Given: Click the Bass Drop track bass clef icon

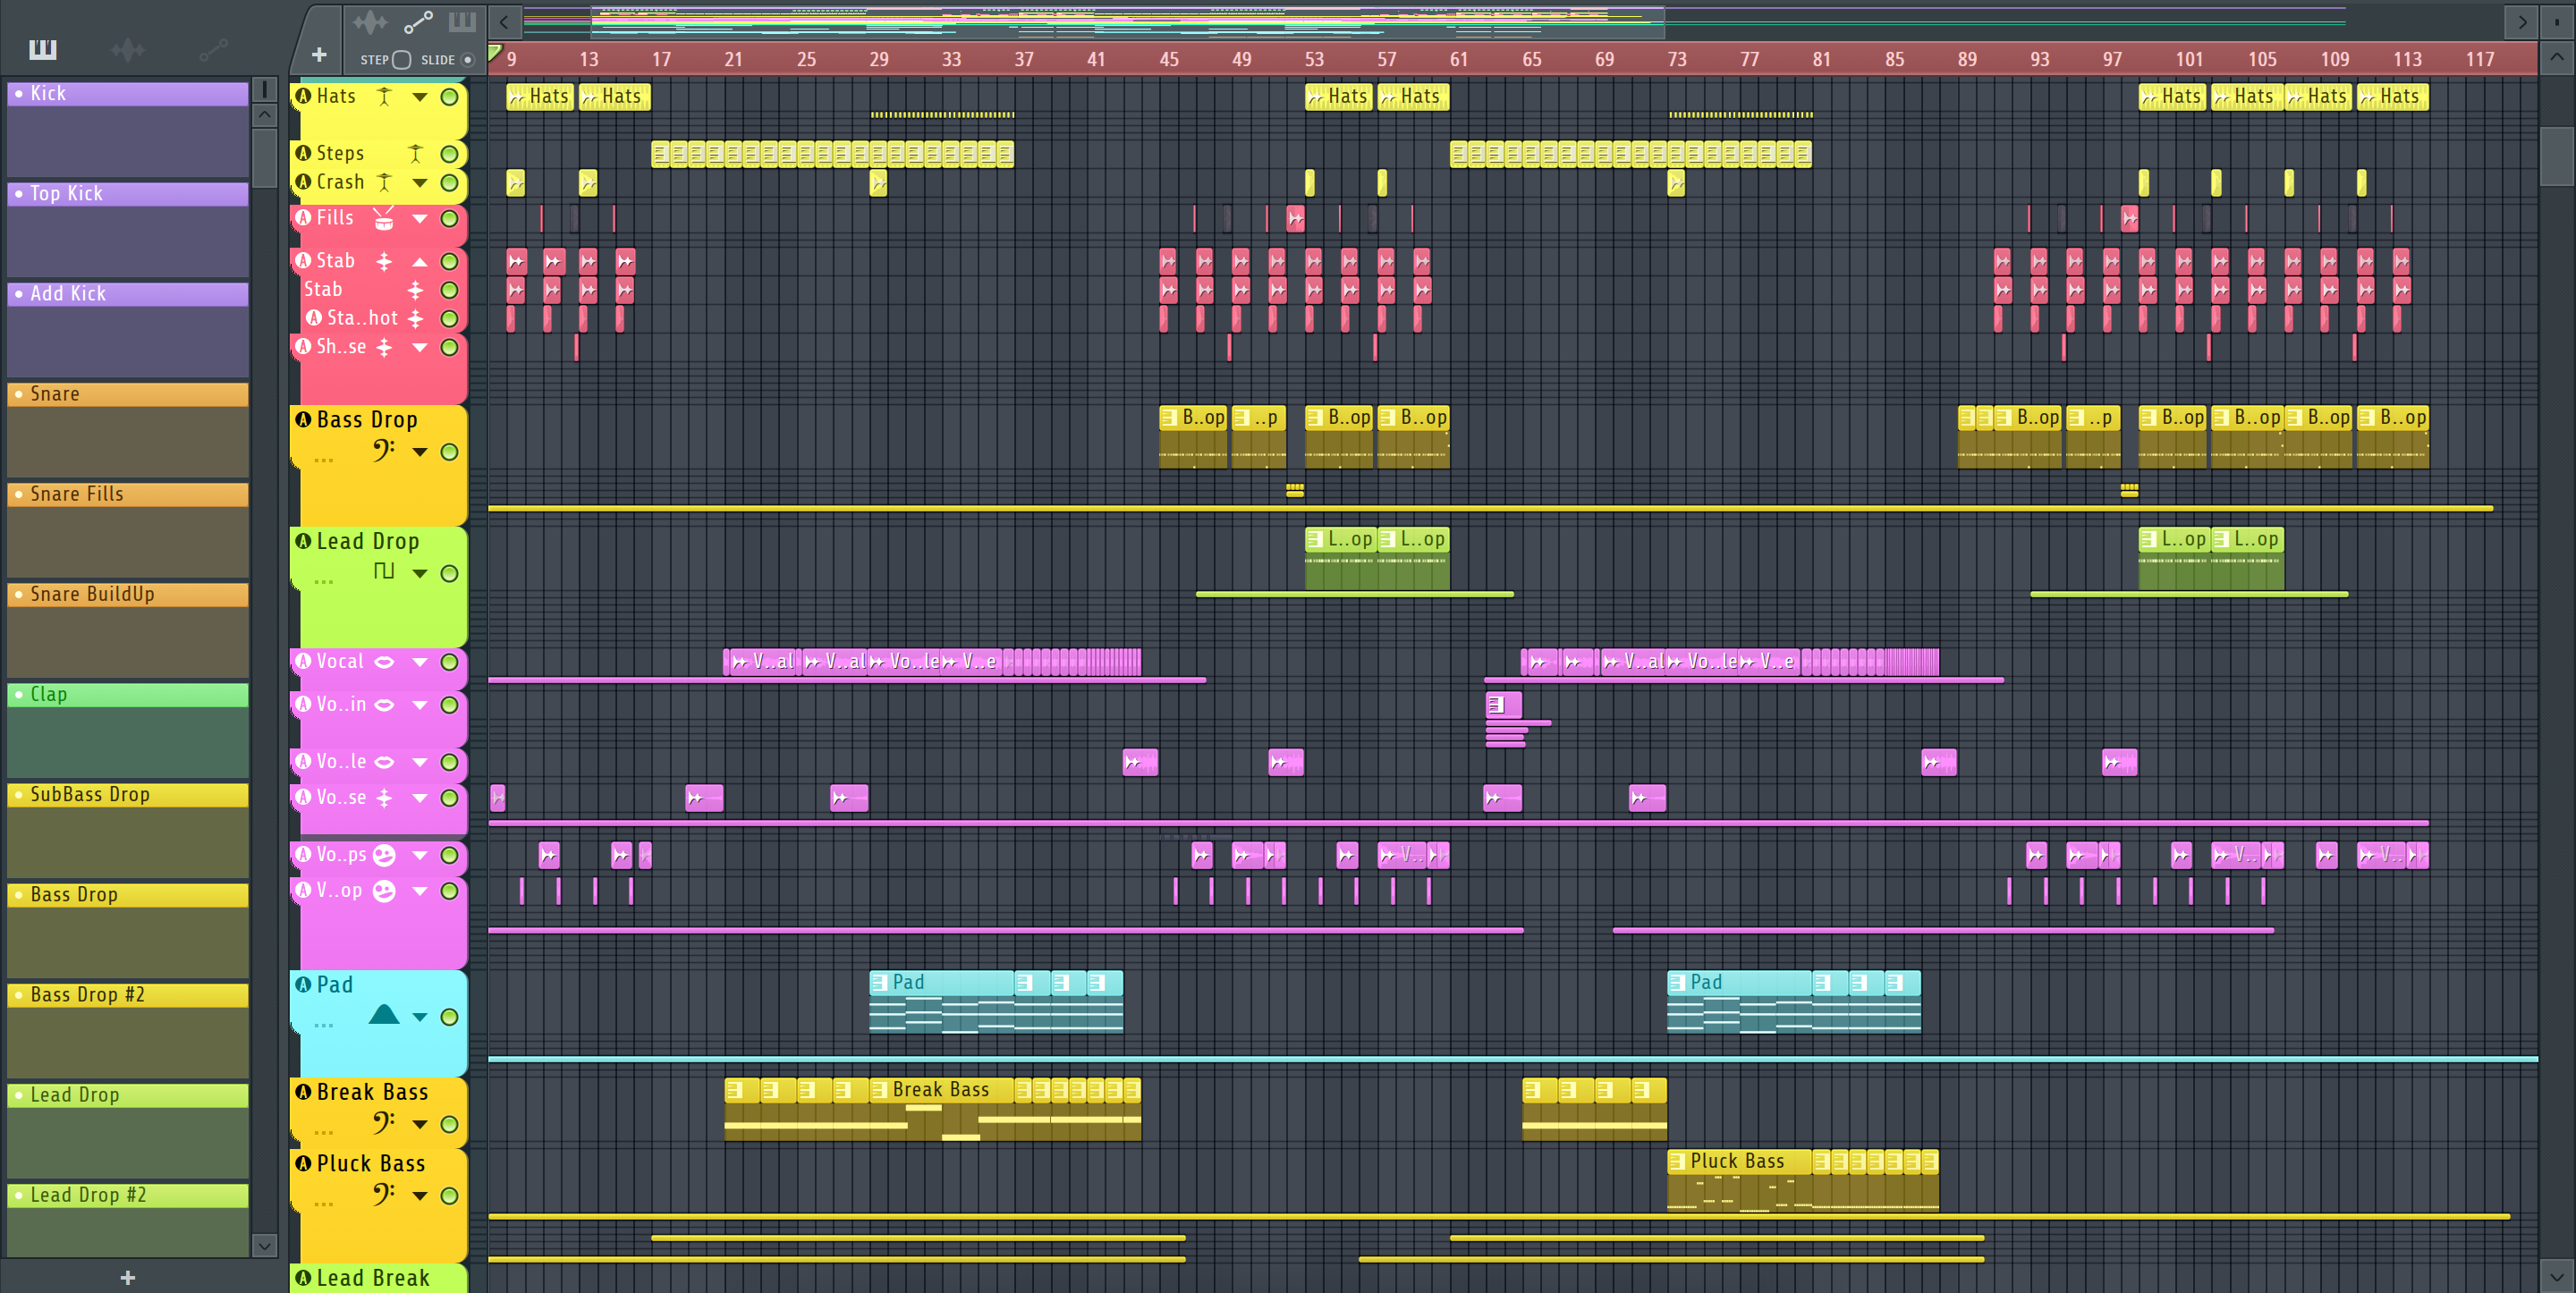Looking at the screenshot, I should (384, 450).
